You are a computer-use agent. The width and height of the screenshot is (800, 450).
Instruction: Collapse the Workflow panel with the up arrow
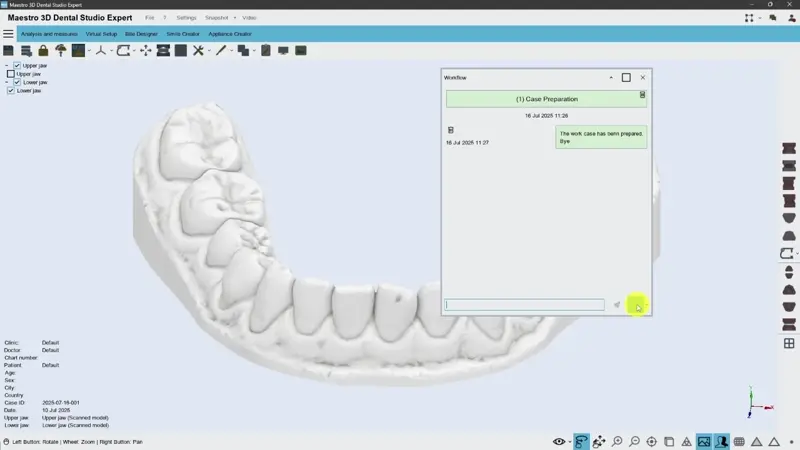611,78
